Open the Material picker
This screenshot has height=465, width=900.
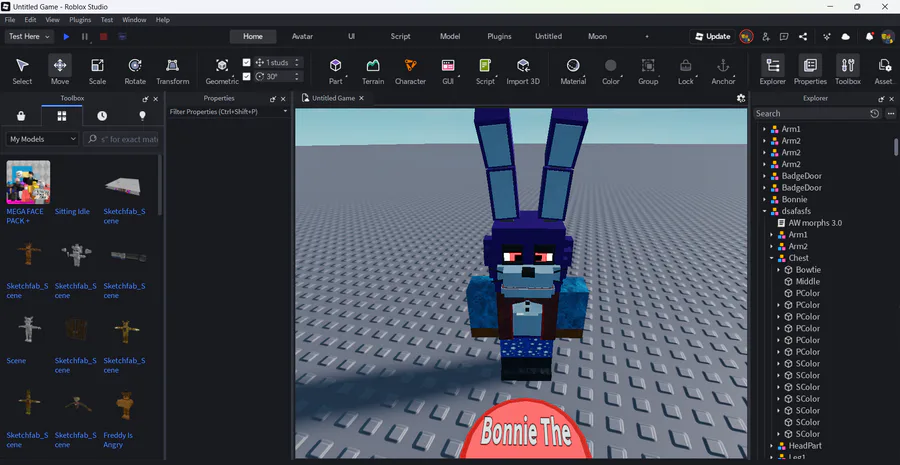click(x=573, y=71)
